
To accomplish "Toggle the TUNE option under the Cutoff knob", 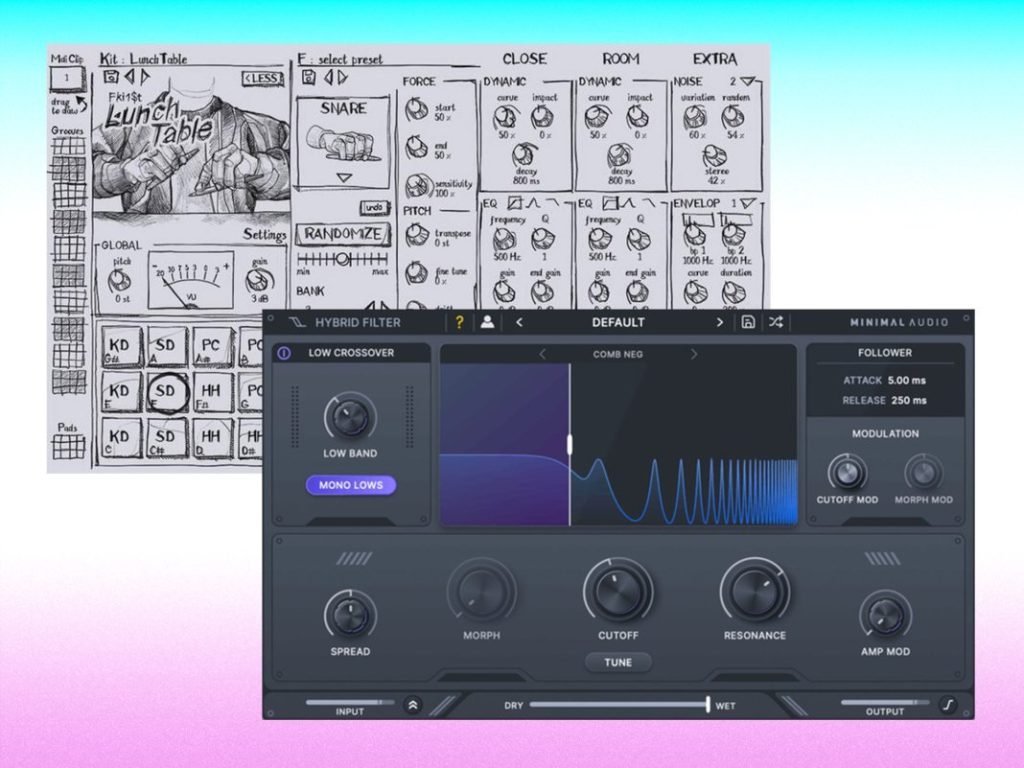I will click(619, 662).
